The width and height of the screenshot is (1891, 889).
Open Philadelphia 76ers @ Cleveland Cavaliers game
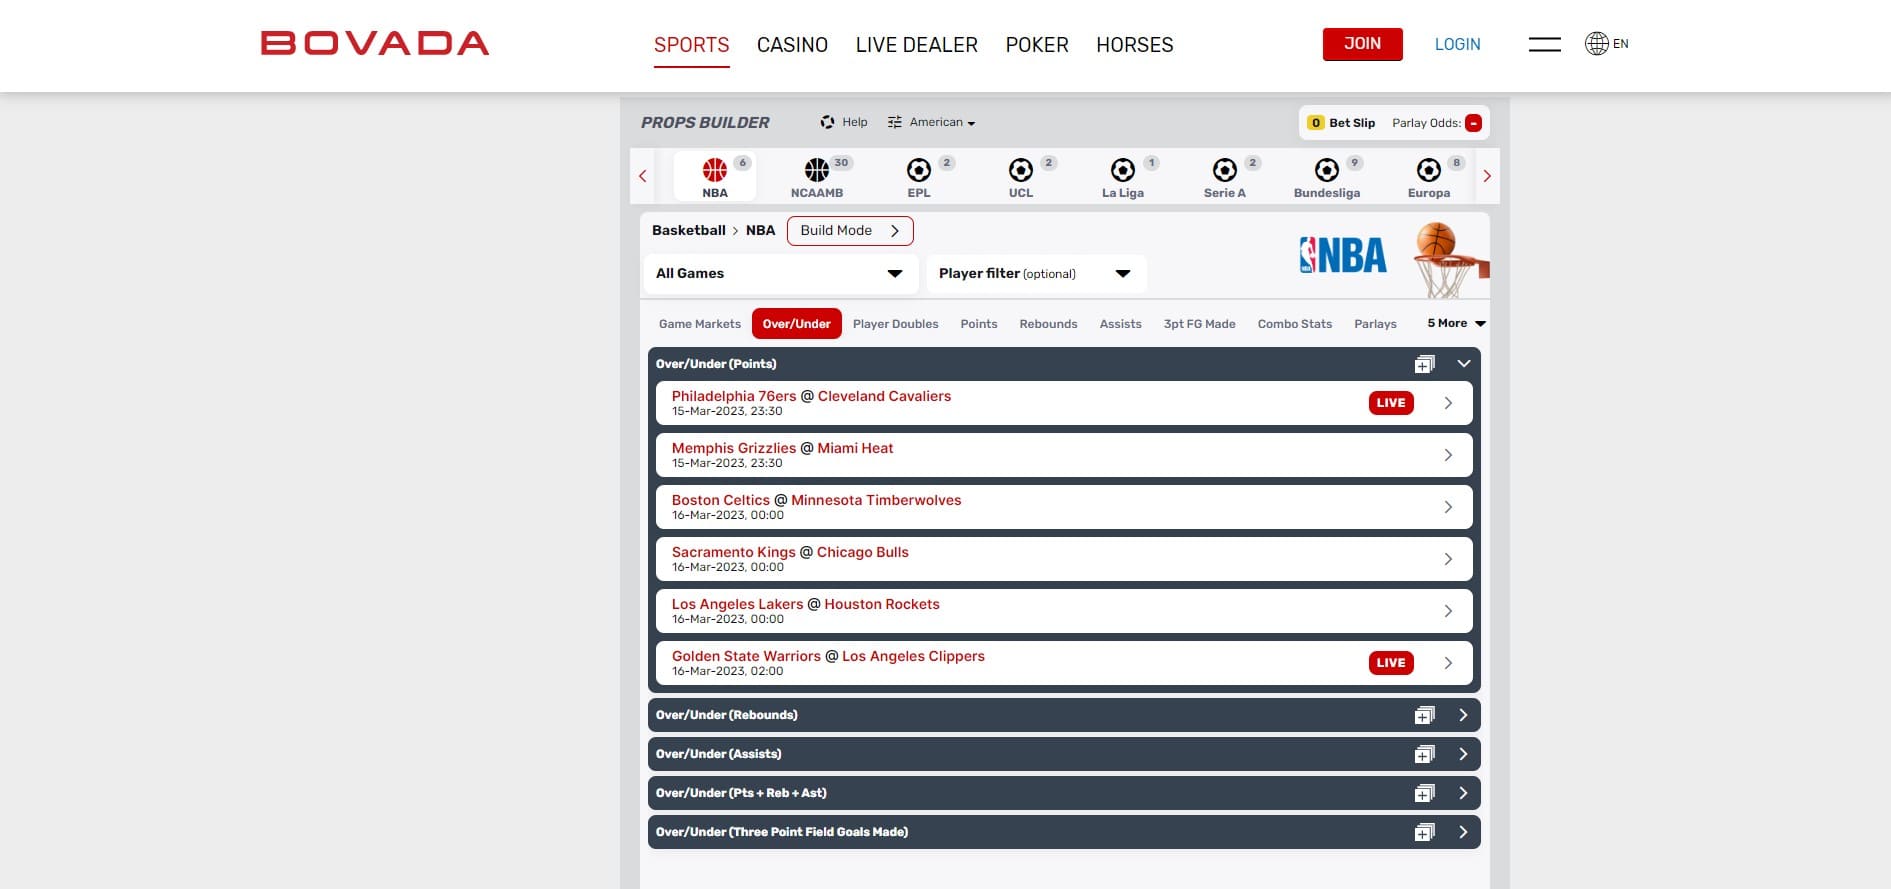[1064, 403]
